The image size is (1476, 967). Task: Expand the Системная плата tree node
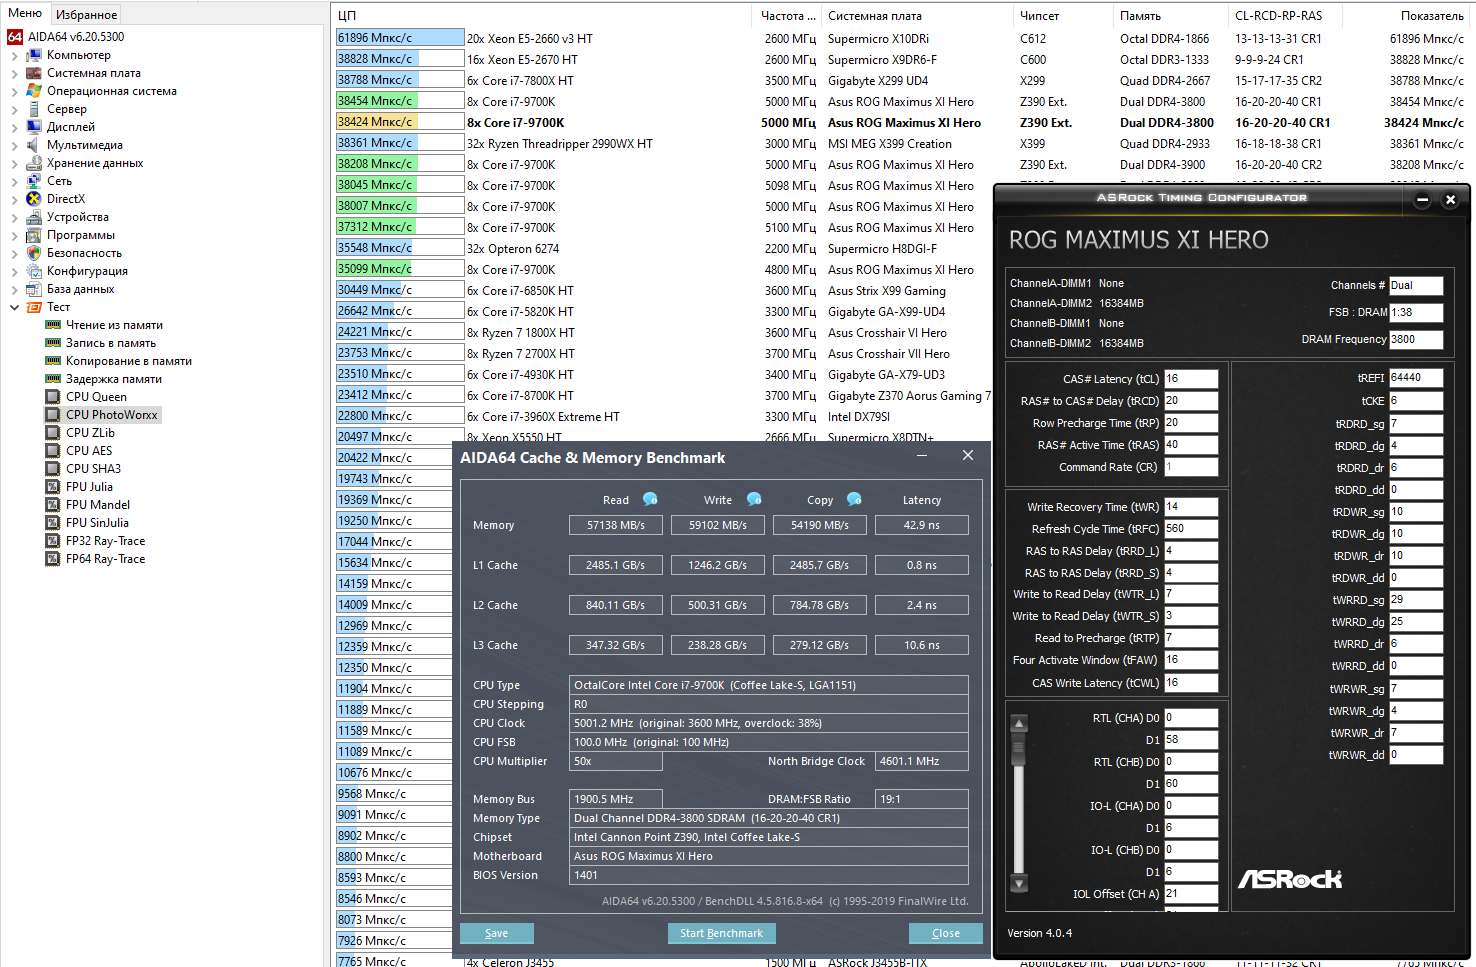click(x=14, y=73)
